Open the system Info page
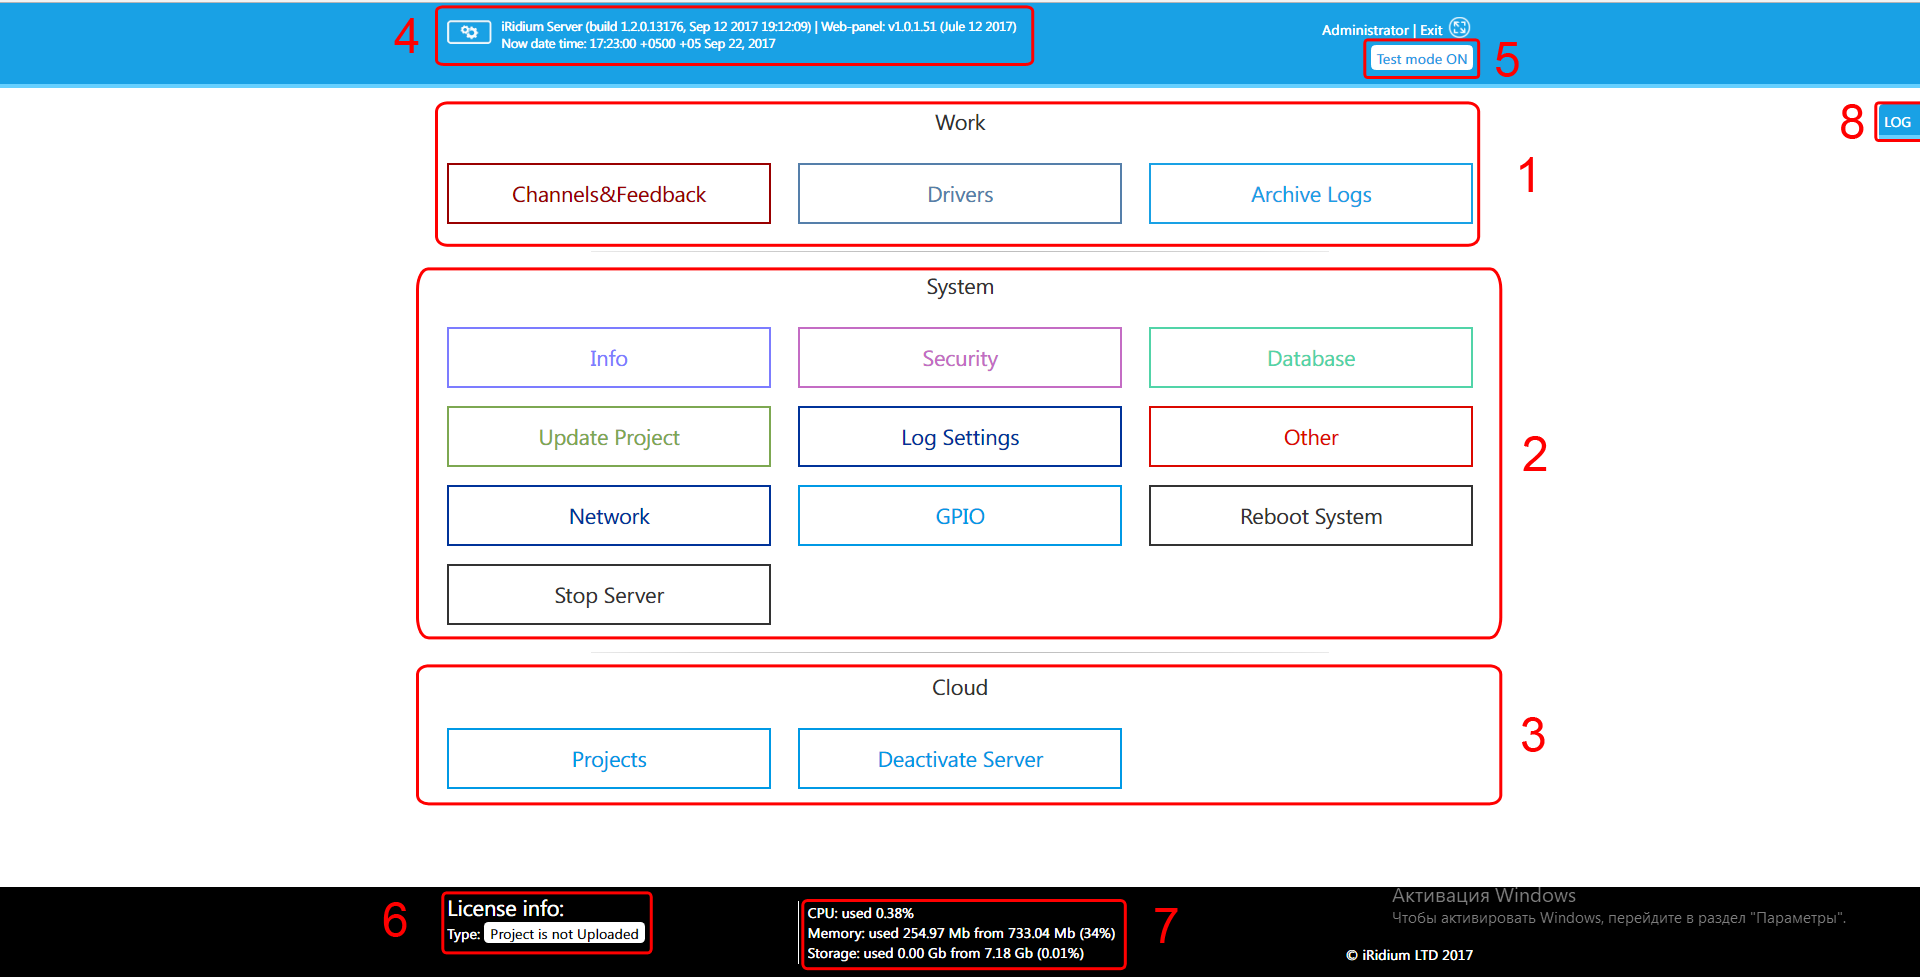The height and width of the screenshot is (977, 1920). tap(609, 358)
